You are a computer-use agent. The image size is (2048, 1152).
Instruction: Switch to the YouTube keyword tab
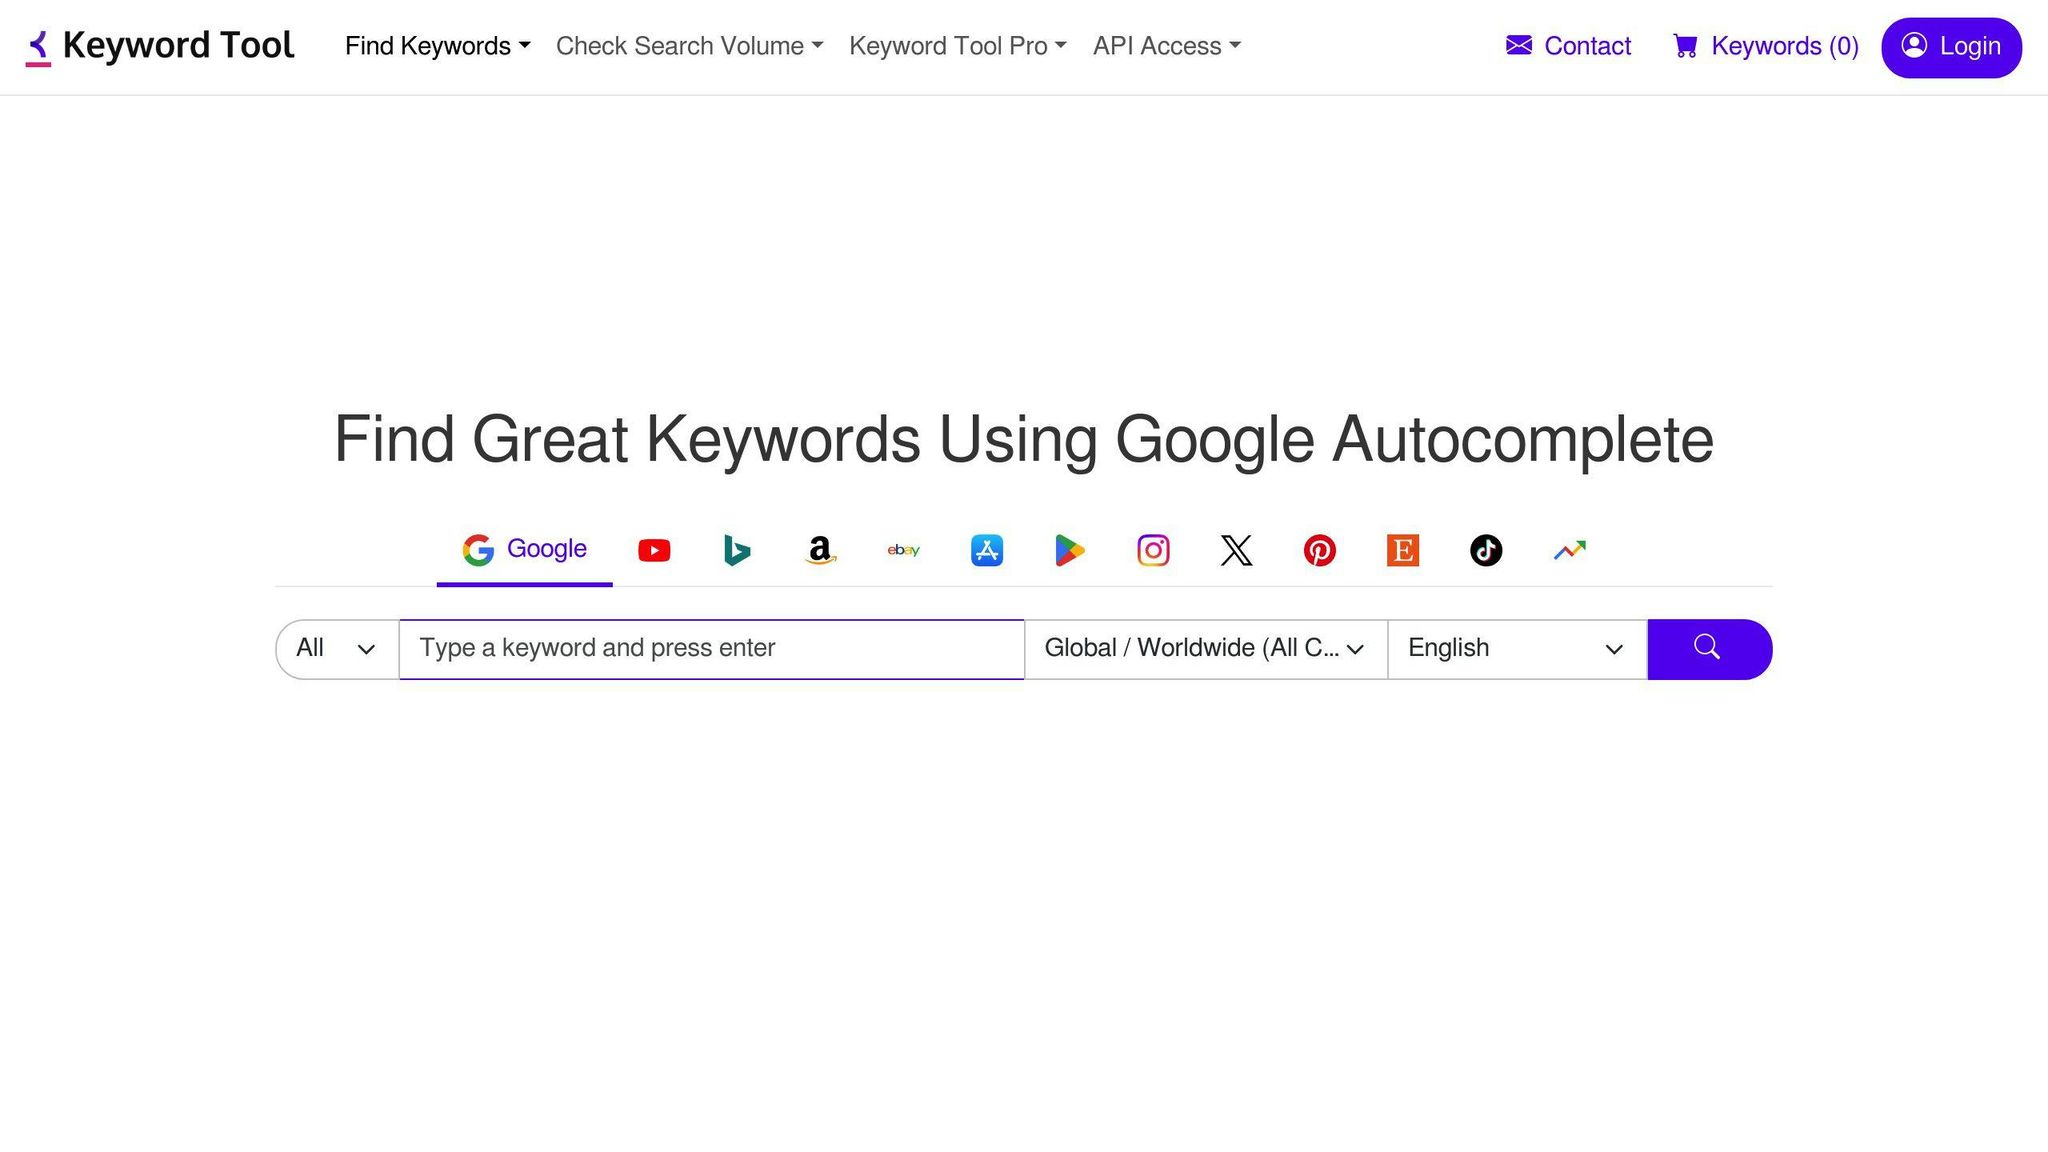pyautogui.click(x=654, y=550)
